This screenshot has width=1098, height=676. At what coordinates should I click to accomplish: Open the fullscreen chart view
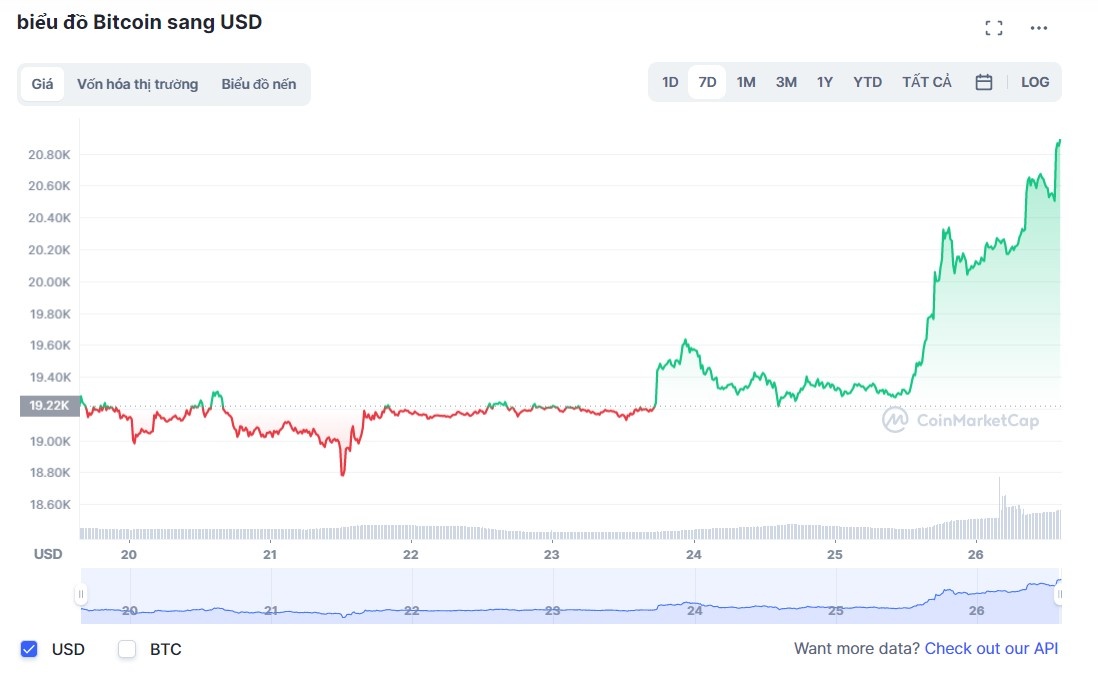coord(994,28)
